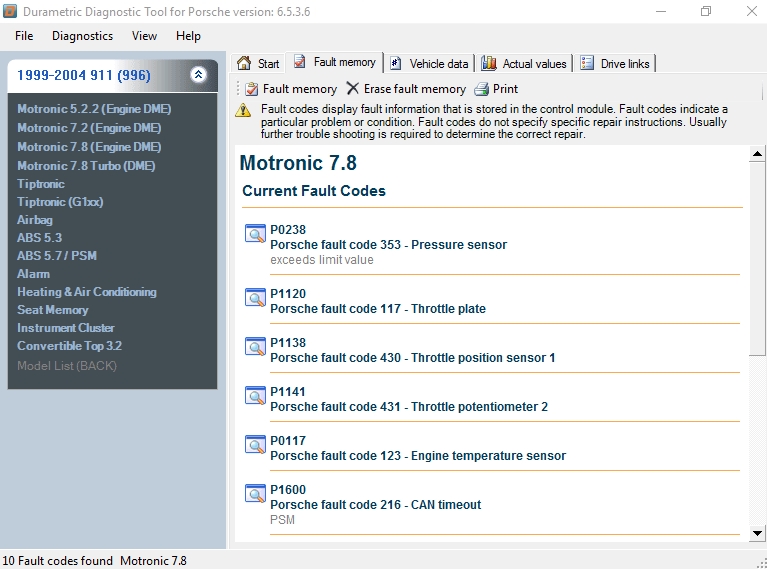
Task: Select the Fault memory tab
Action: (x=335, y=62)
